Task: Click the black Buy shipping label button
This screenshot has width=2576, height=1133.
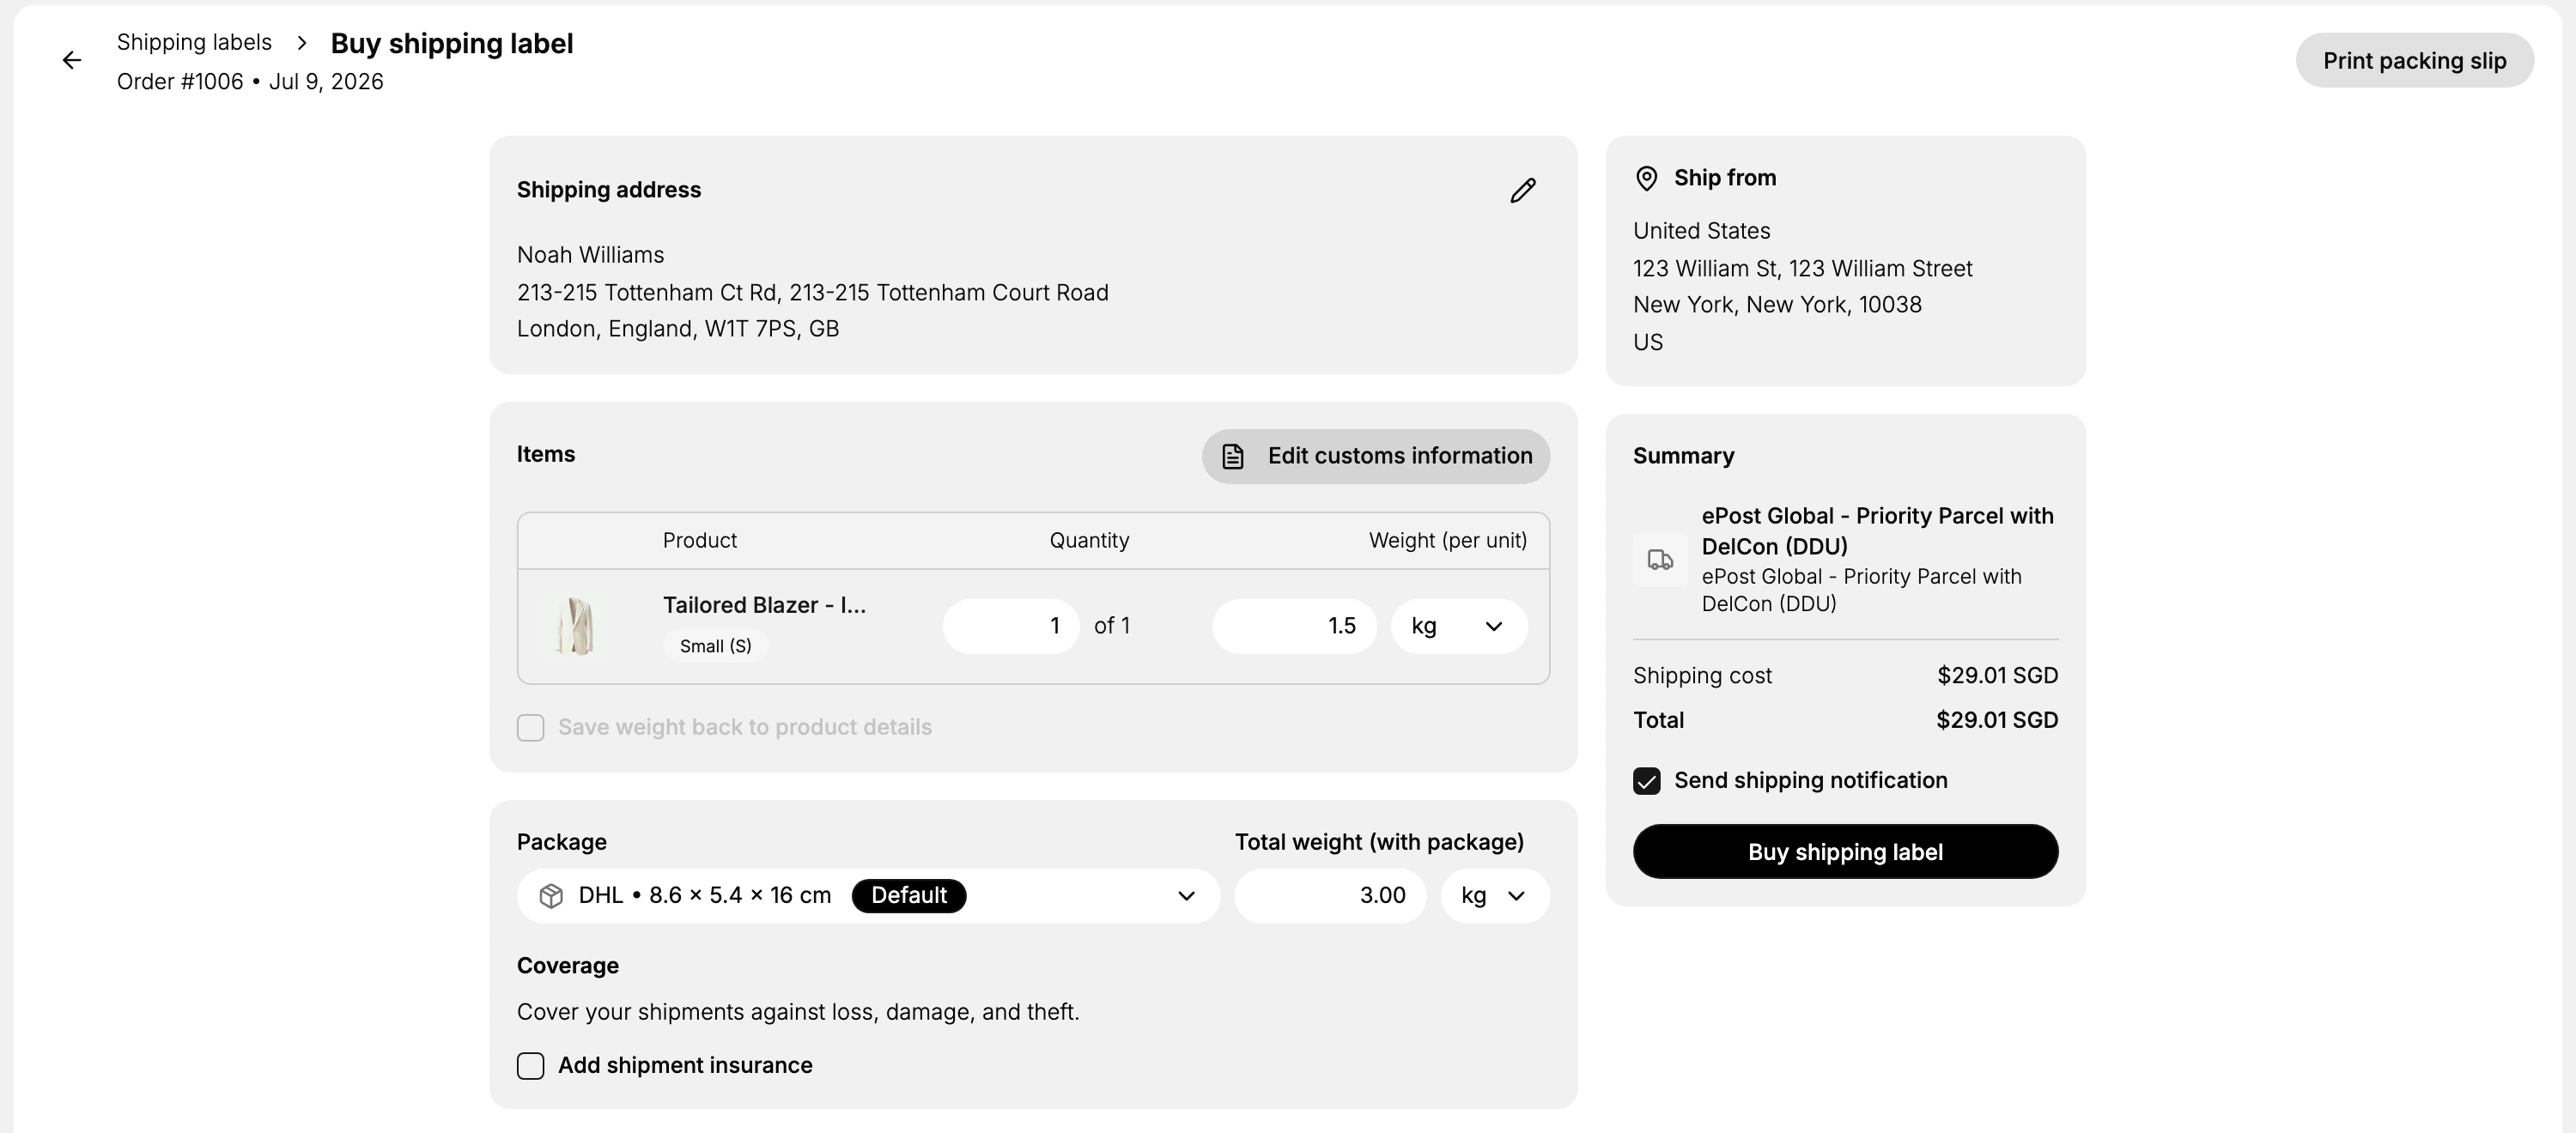Action: pos(1845,852)
